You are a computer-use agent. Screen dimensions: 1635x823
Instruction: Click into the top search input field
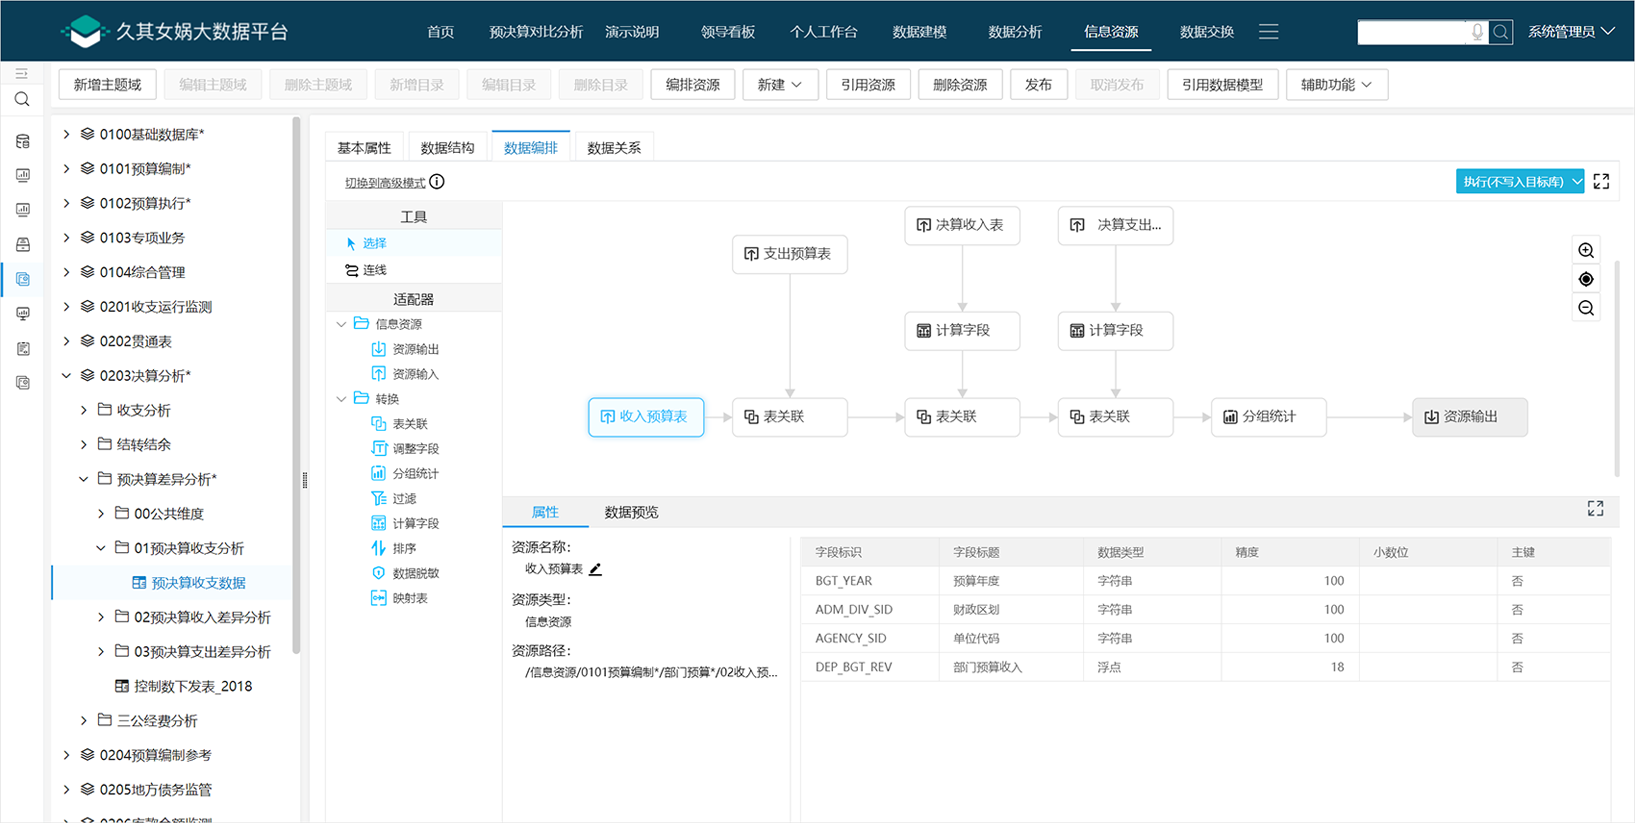click(1411, 32)
